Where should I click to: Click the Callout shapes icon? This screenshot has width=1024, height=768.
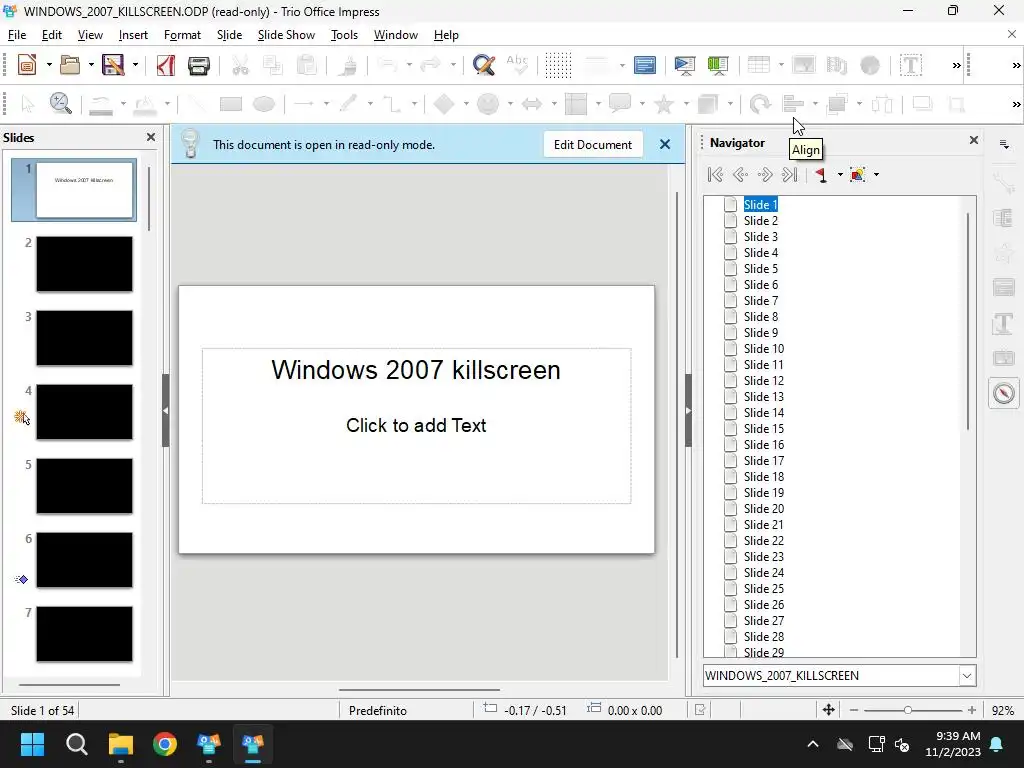click(620, 103)
